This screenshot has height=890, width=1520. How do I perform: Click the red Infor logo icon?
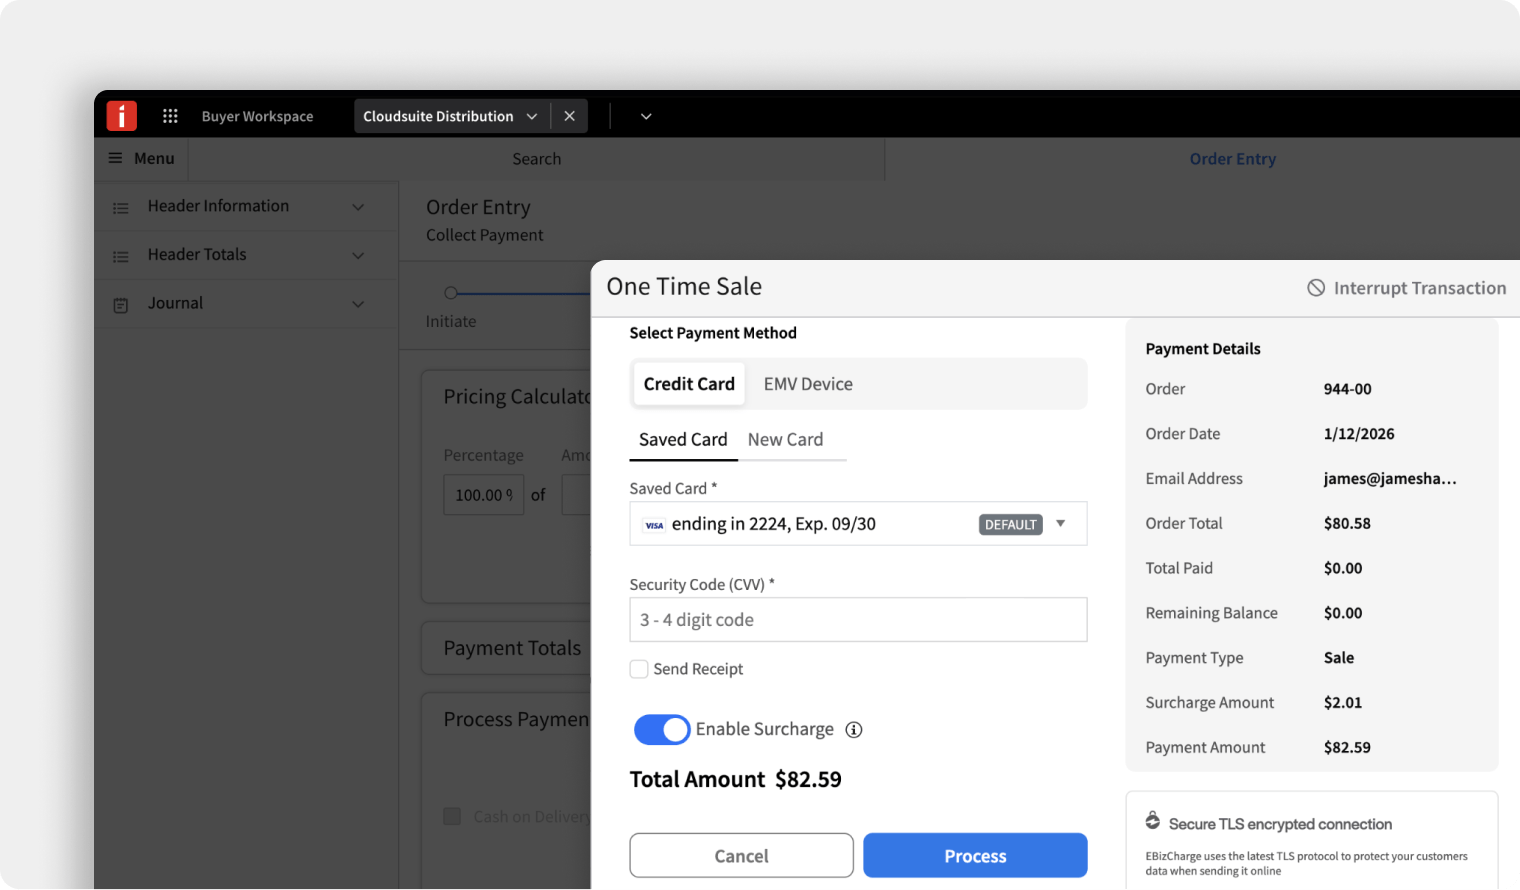pyautogui.click(x=122, y=116)
